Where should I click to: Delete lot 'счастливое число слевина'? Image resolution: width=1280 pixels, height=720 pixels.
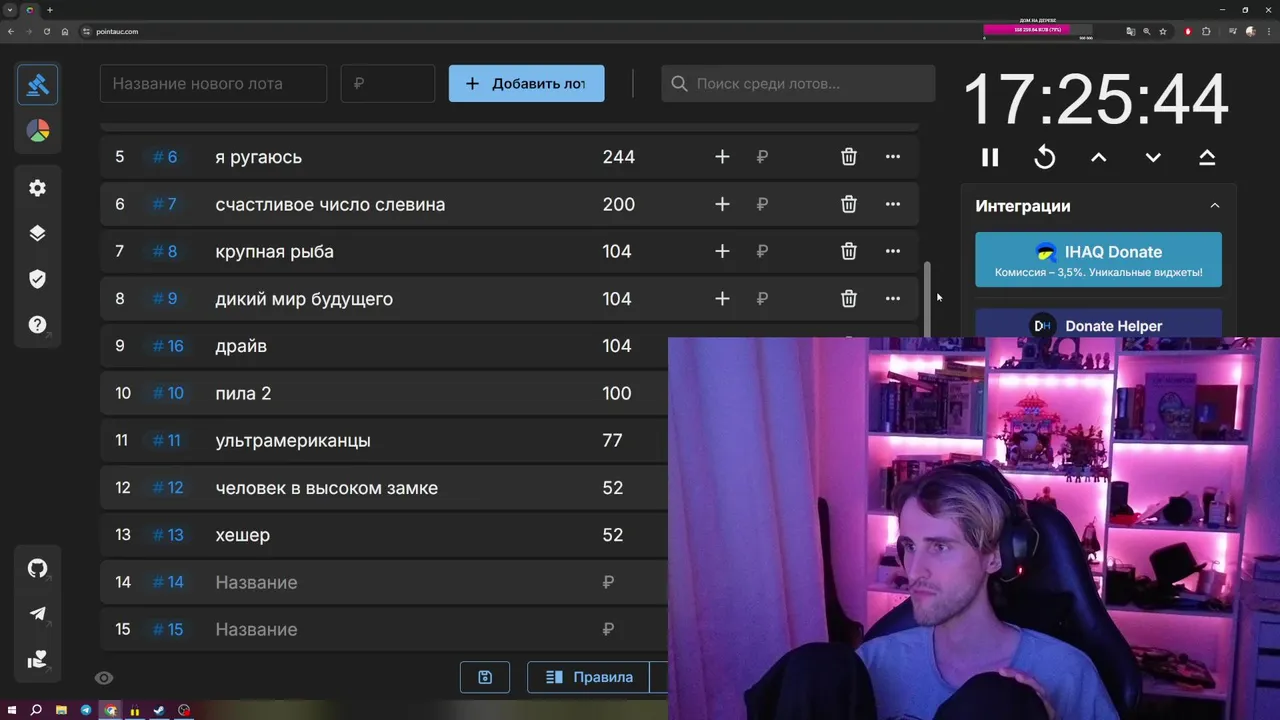pos(849,204)
